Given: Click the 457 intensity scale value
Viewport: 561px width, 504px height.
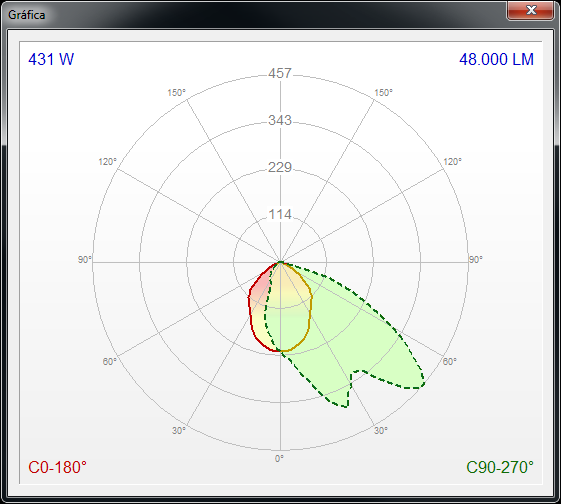Looking at the screenshot, I should (280, 73).
